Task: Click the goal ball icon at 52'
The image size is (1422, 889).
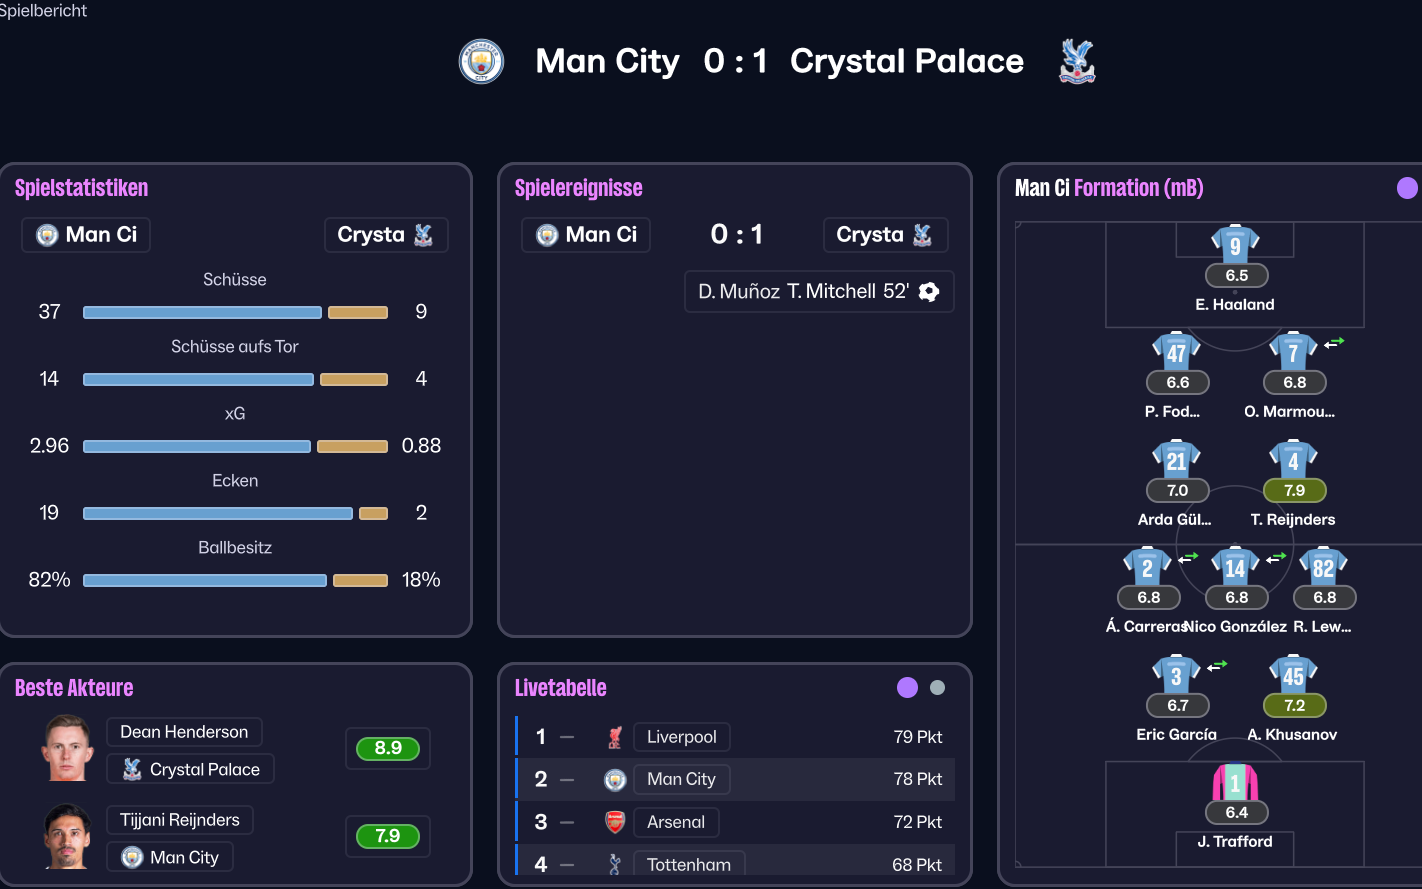Action: [x=929, y=292]
